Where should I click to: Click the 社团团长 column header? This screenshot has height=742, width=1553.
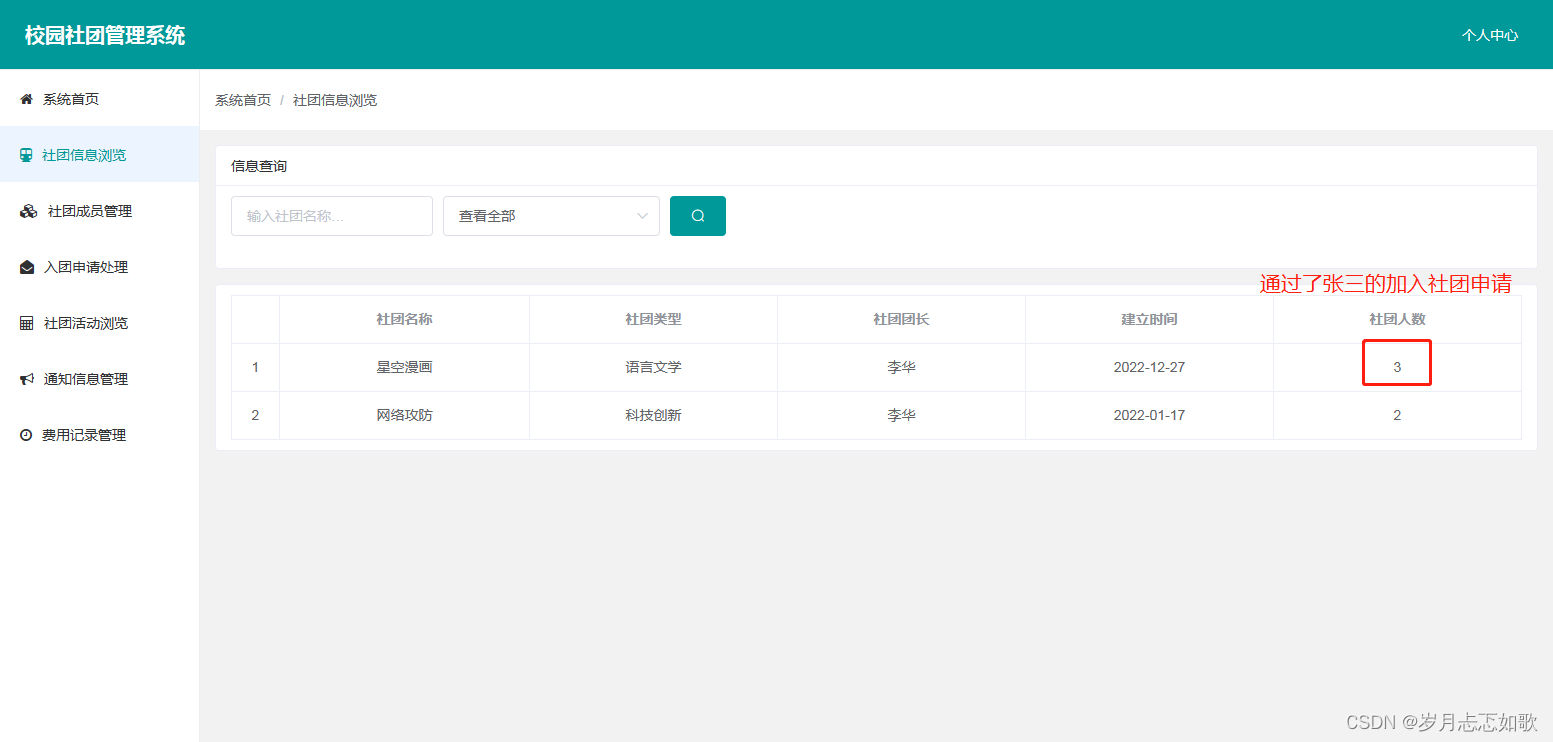901,319
